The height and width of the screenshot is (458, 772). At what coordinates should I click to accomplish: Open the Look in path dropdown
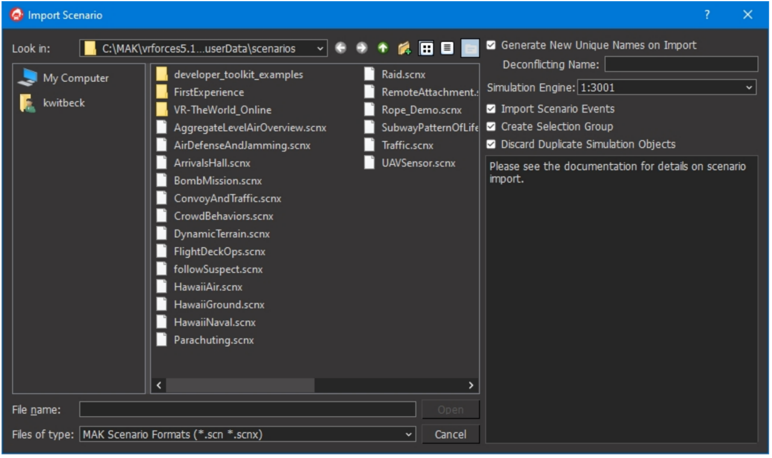(320, 48)
